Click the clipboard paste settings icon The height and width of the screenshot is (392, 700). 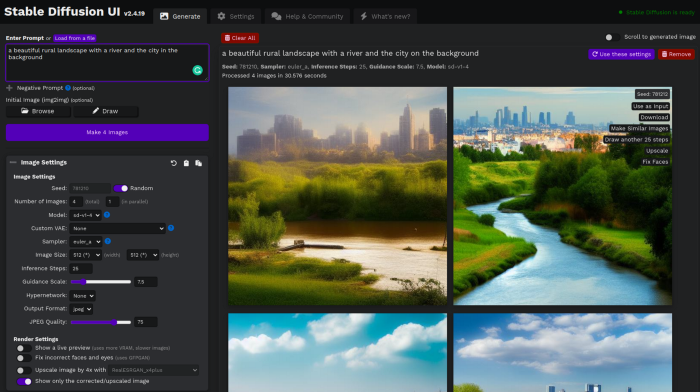pyautogui.click(x=186, y=163)
